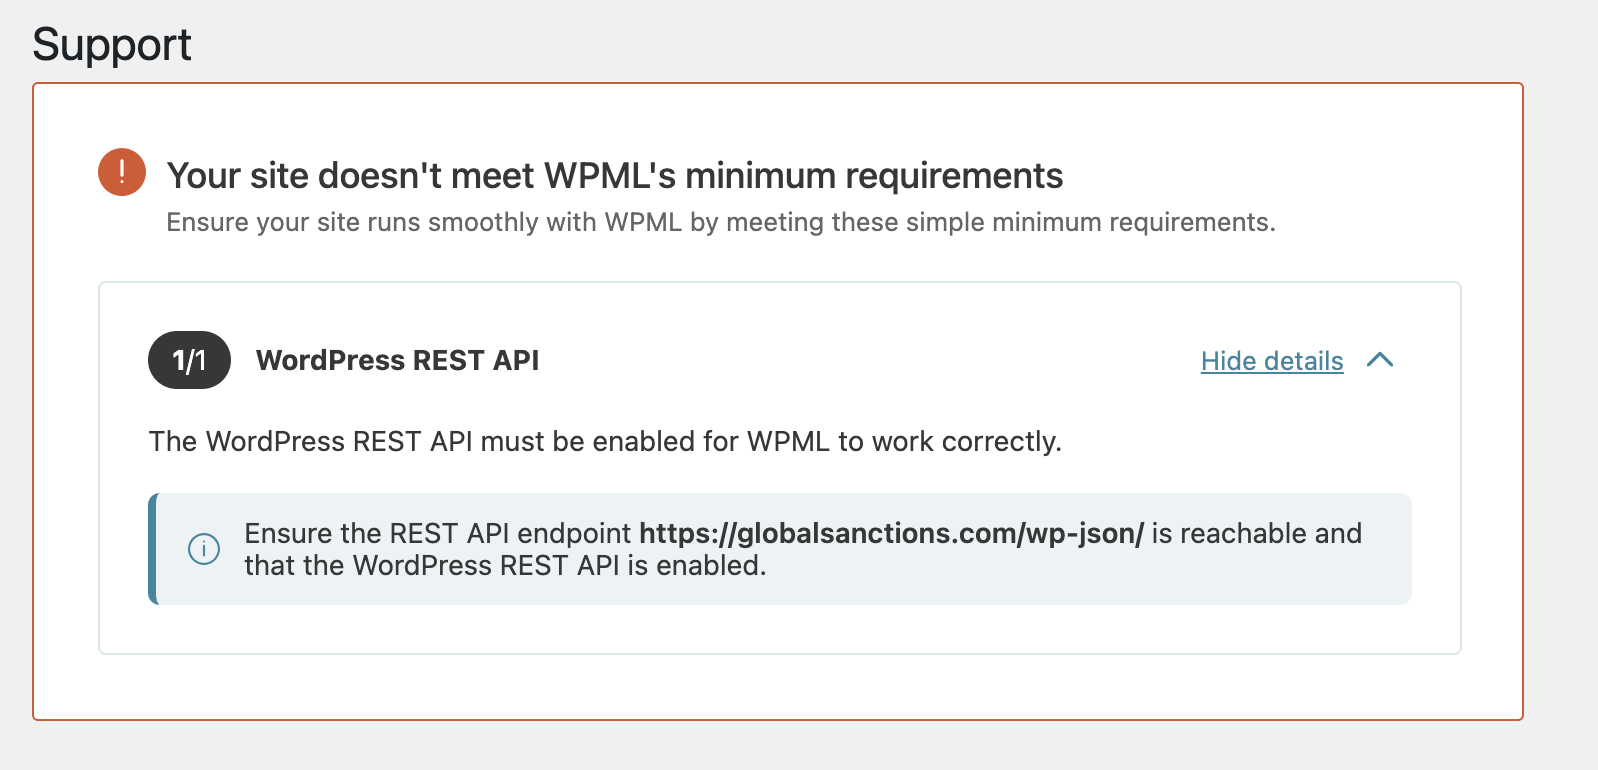Viewport: 1598px width, 770px height.
Task: Click the globalsanctions.com/wp-json/ endpoint URL
Action: tap(891, 533)
